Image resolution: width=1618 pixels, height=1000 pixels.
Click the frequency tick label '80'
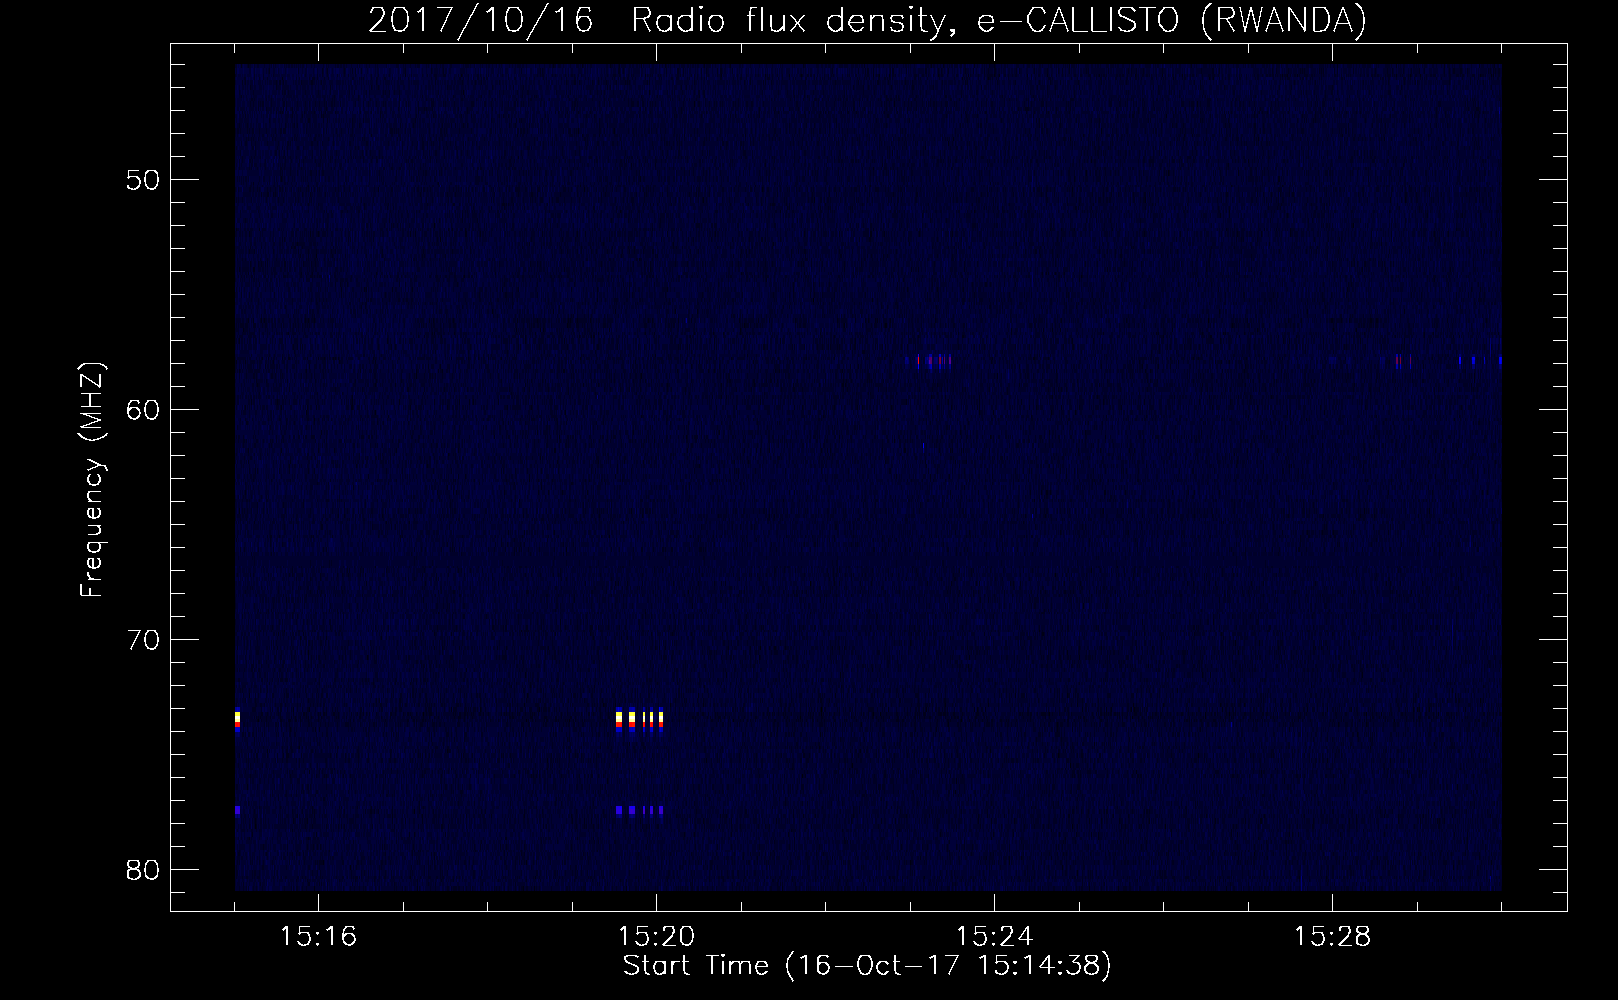tap(144, 870)
